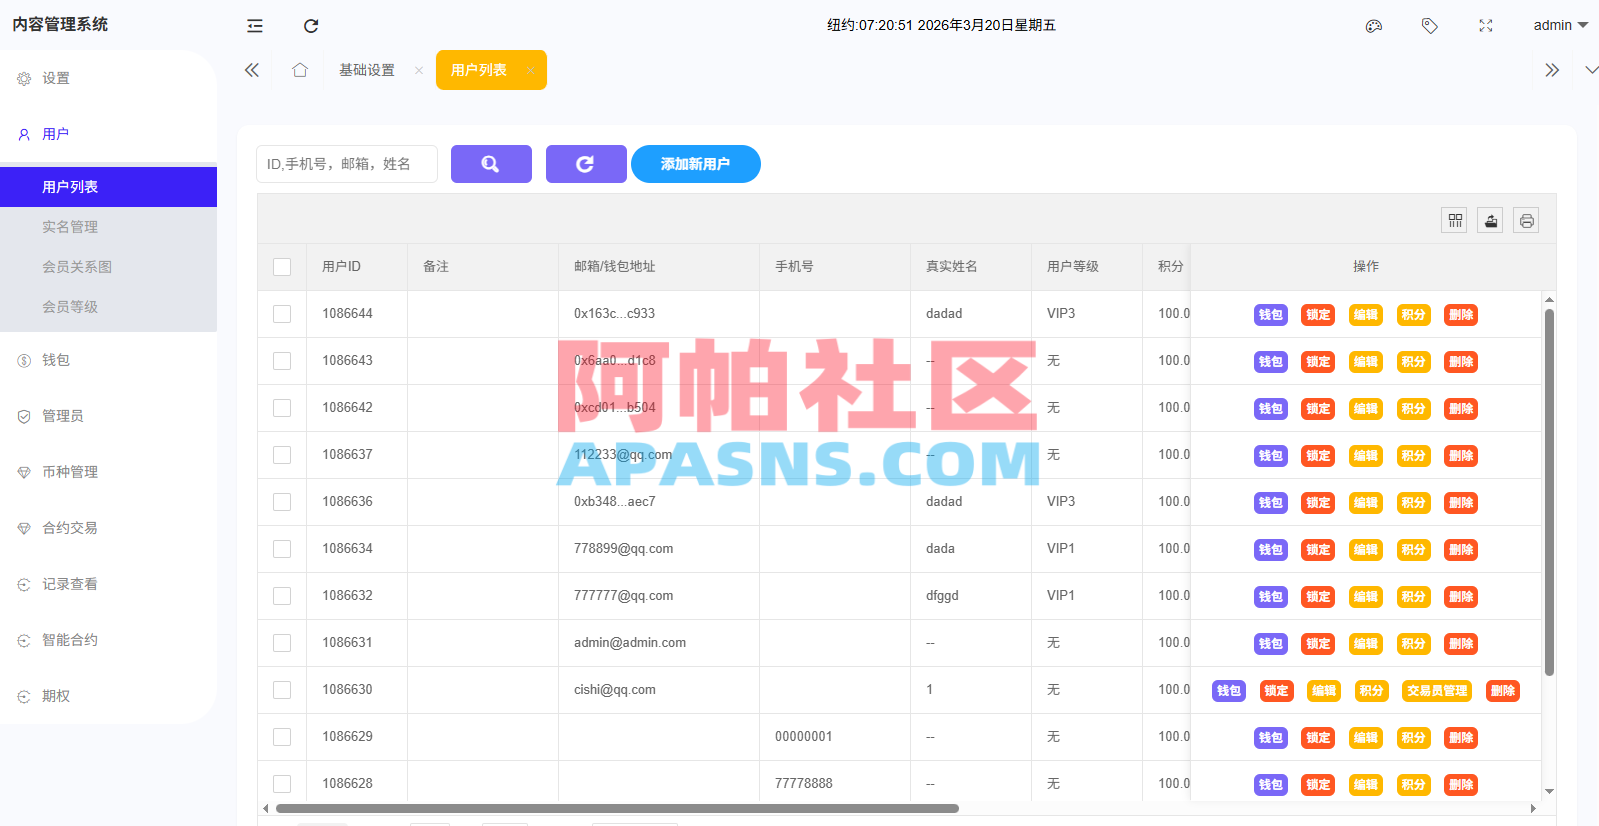Select user 1086634's checkbox
The width and height of the screenshot is (1599, 826).
[x=282, y=549]
